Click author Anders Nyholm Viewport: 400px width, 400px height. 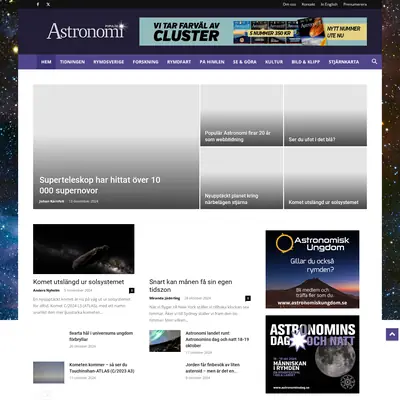click(x=46, y=290)
